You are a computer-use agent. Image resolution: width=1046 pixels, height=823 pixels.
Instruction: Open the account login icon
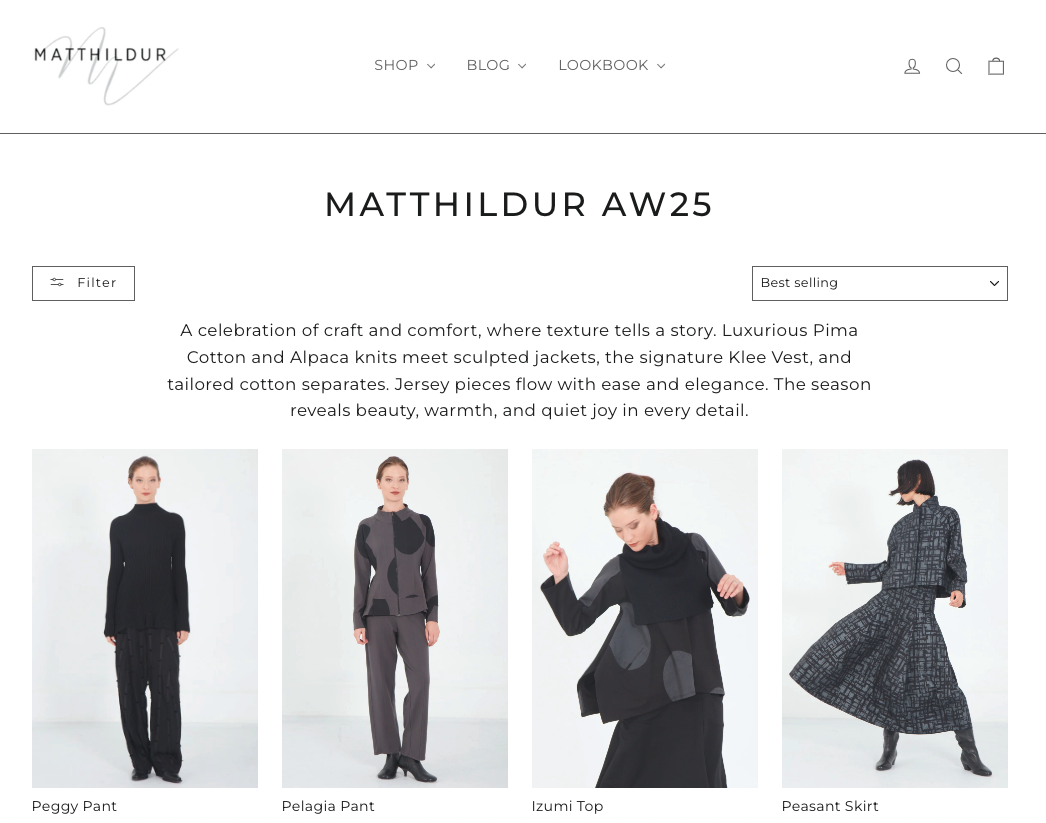coord(912,66)
